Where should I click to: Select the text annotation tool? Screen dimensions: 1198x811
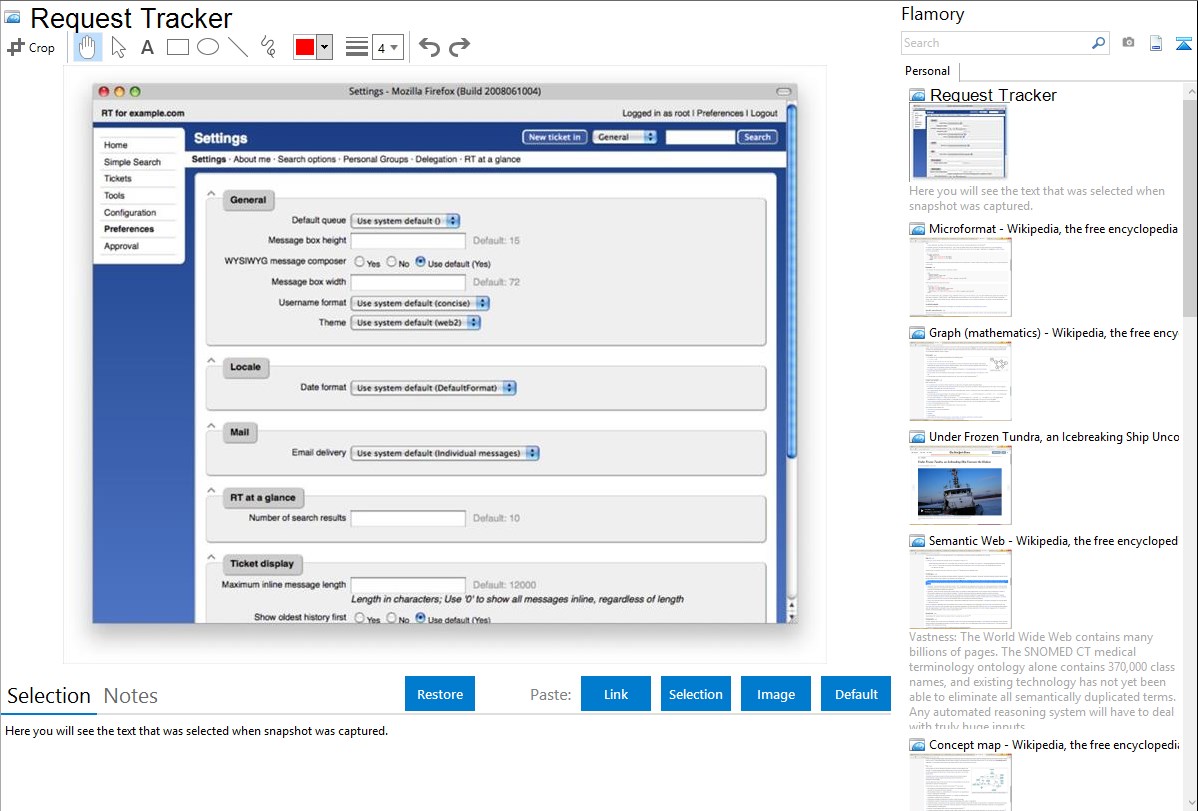pyautogui.click(x=147, y=47)
